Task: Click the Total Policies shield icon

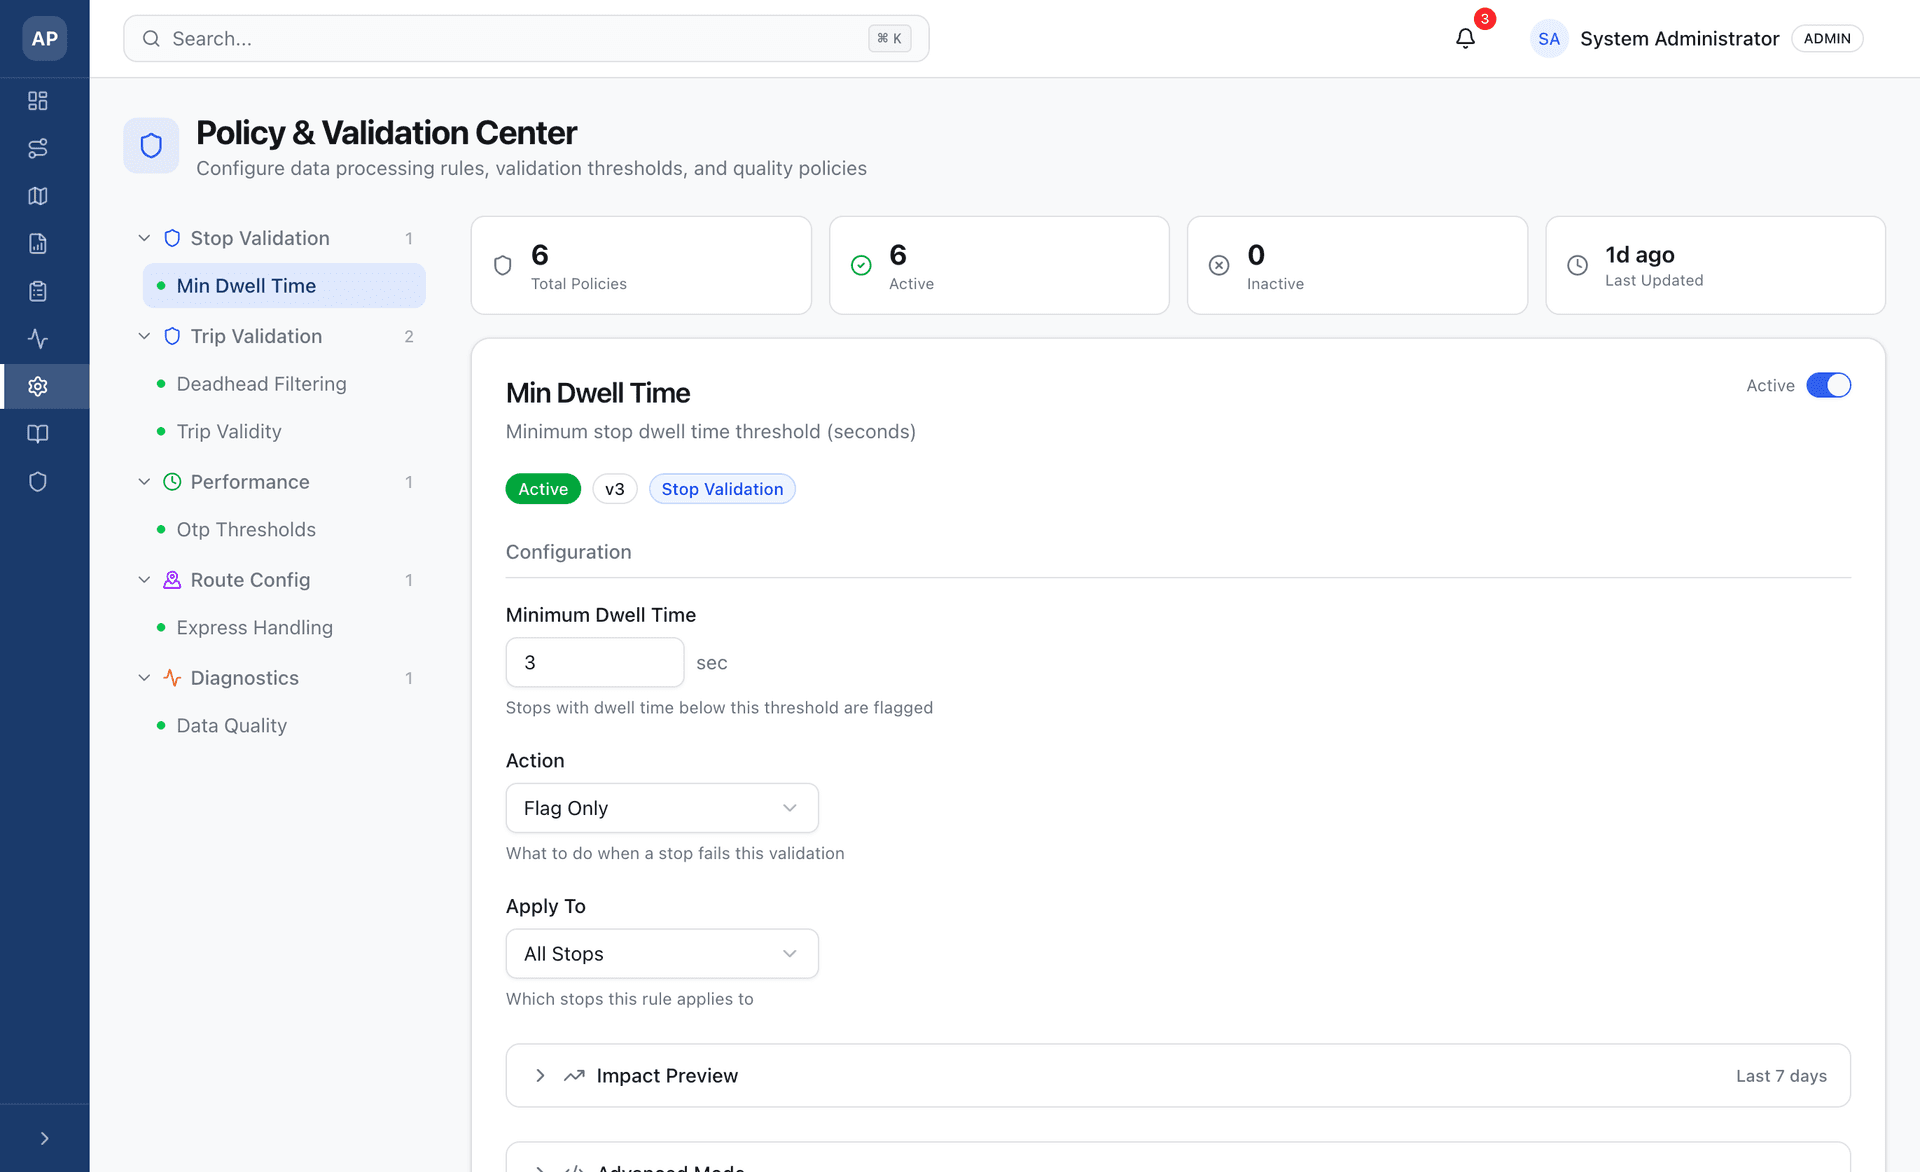Action: tap(503, 265)
